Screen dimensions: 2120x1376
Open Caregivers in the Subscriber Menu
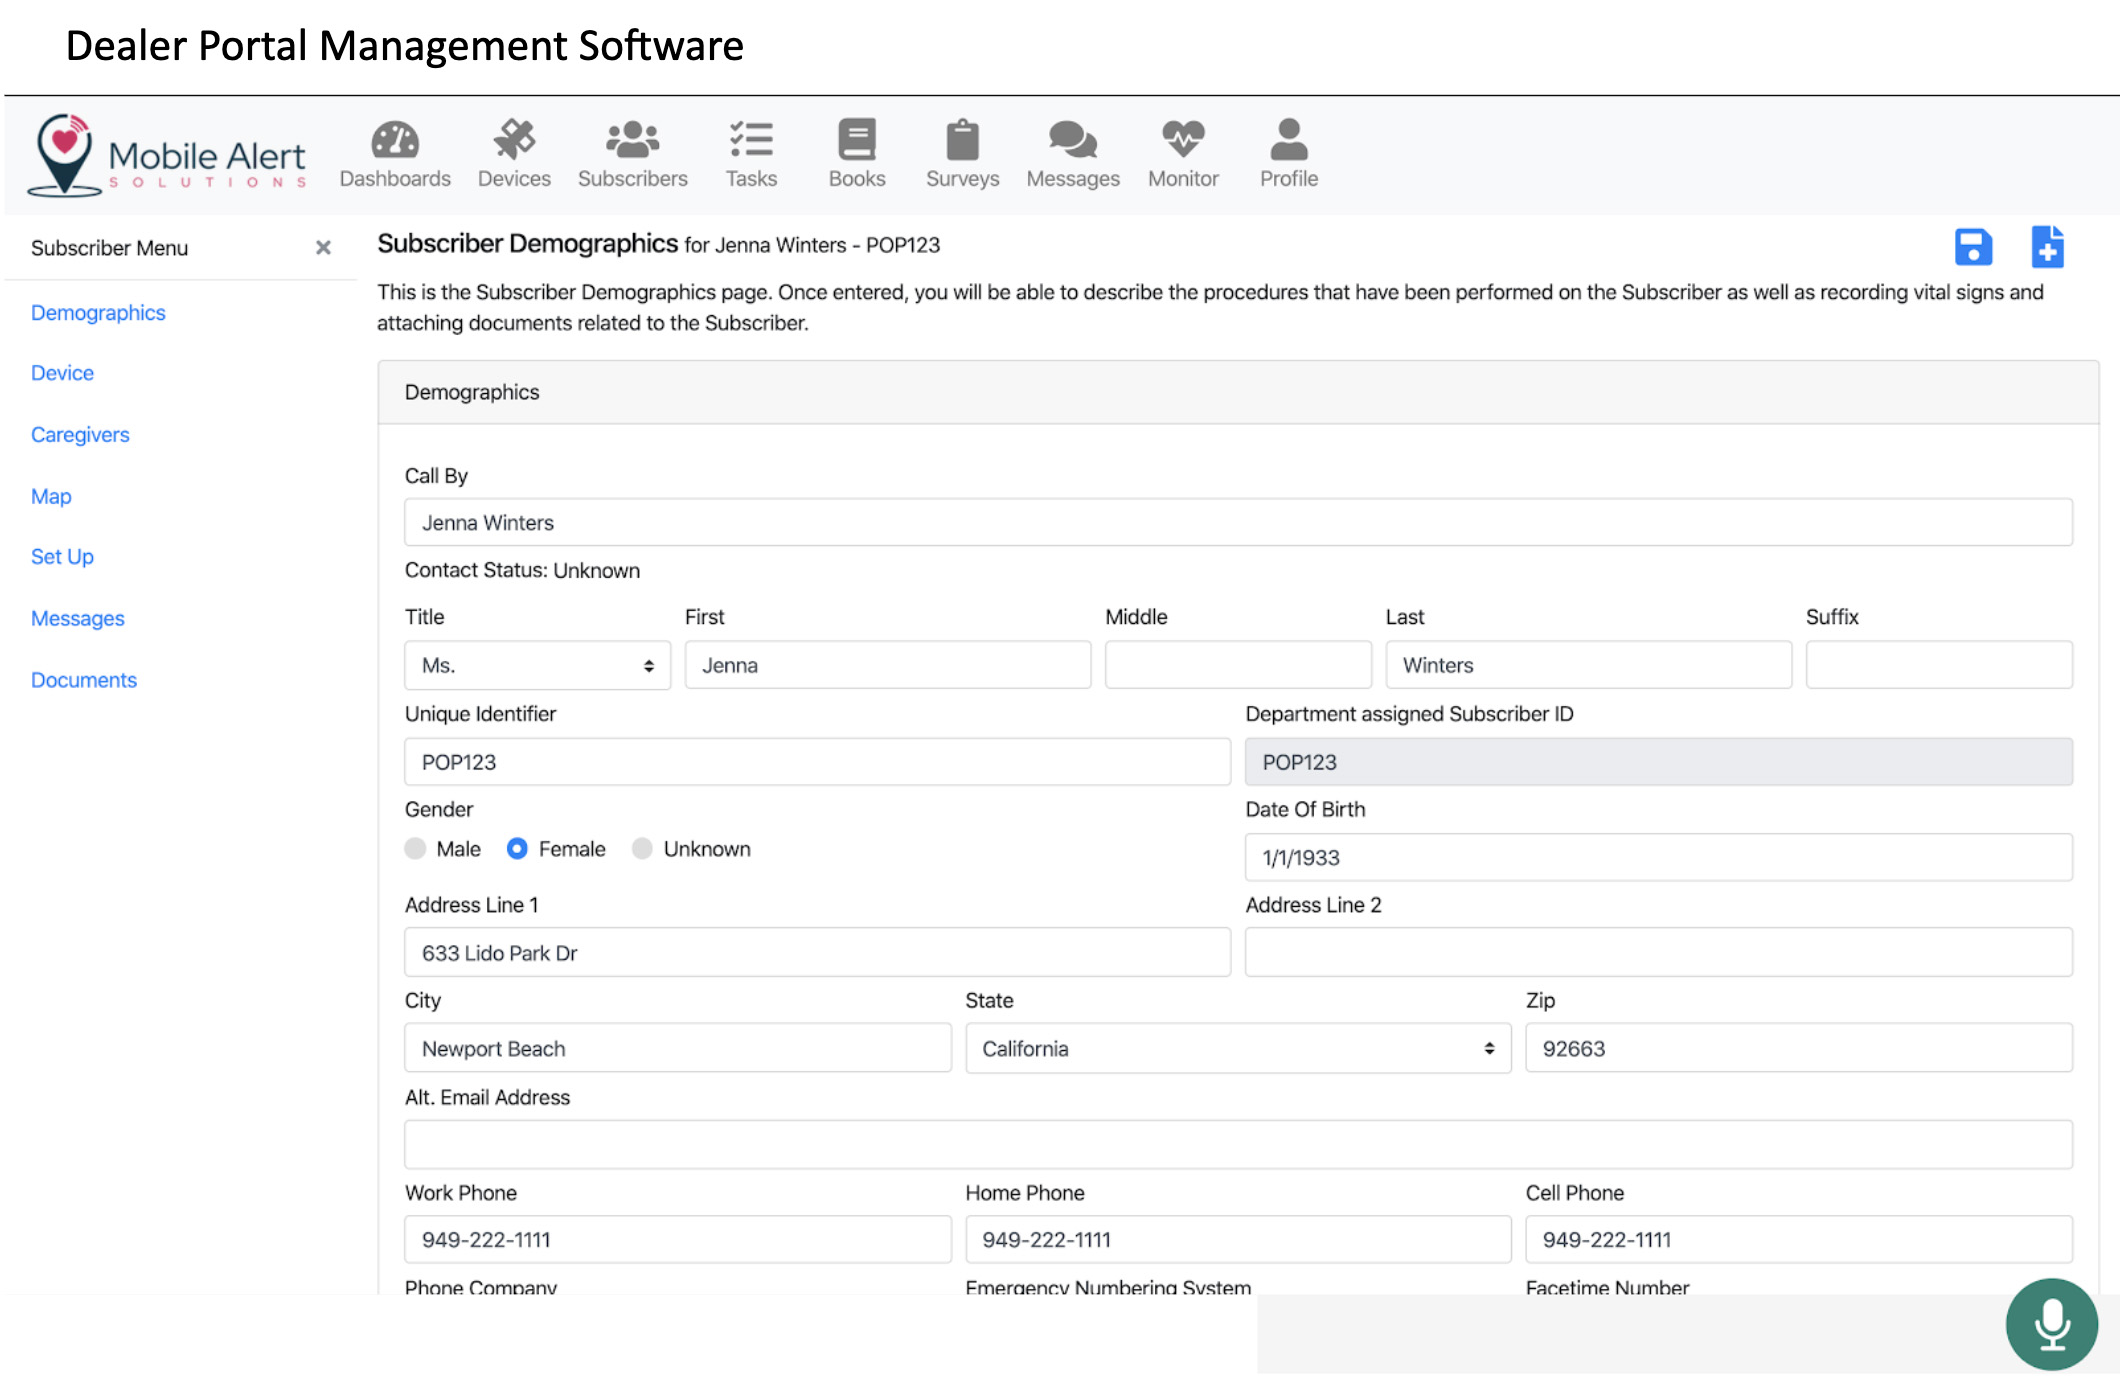coord(80,435)
